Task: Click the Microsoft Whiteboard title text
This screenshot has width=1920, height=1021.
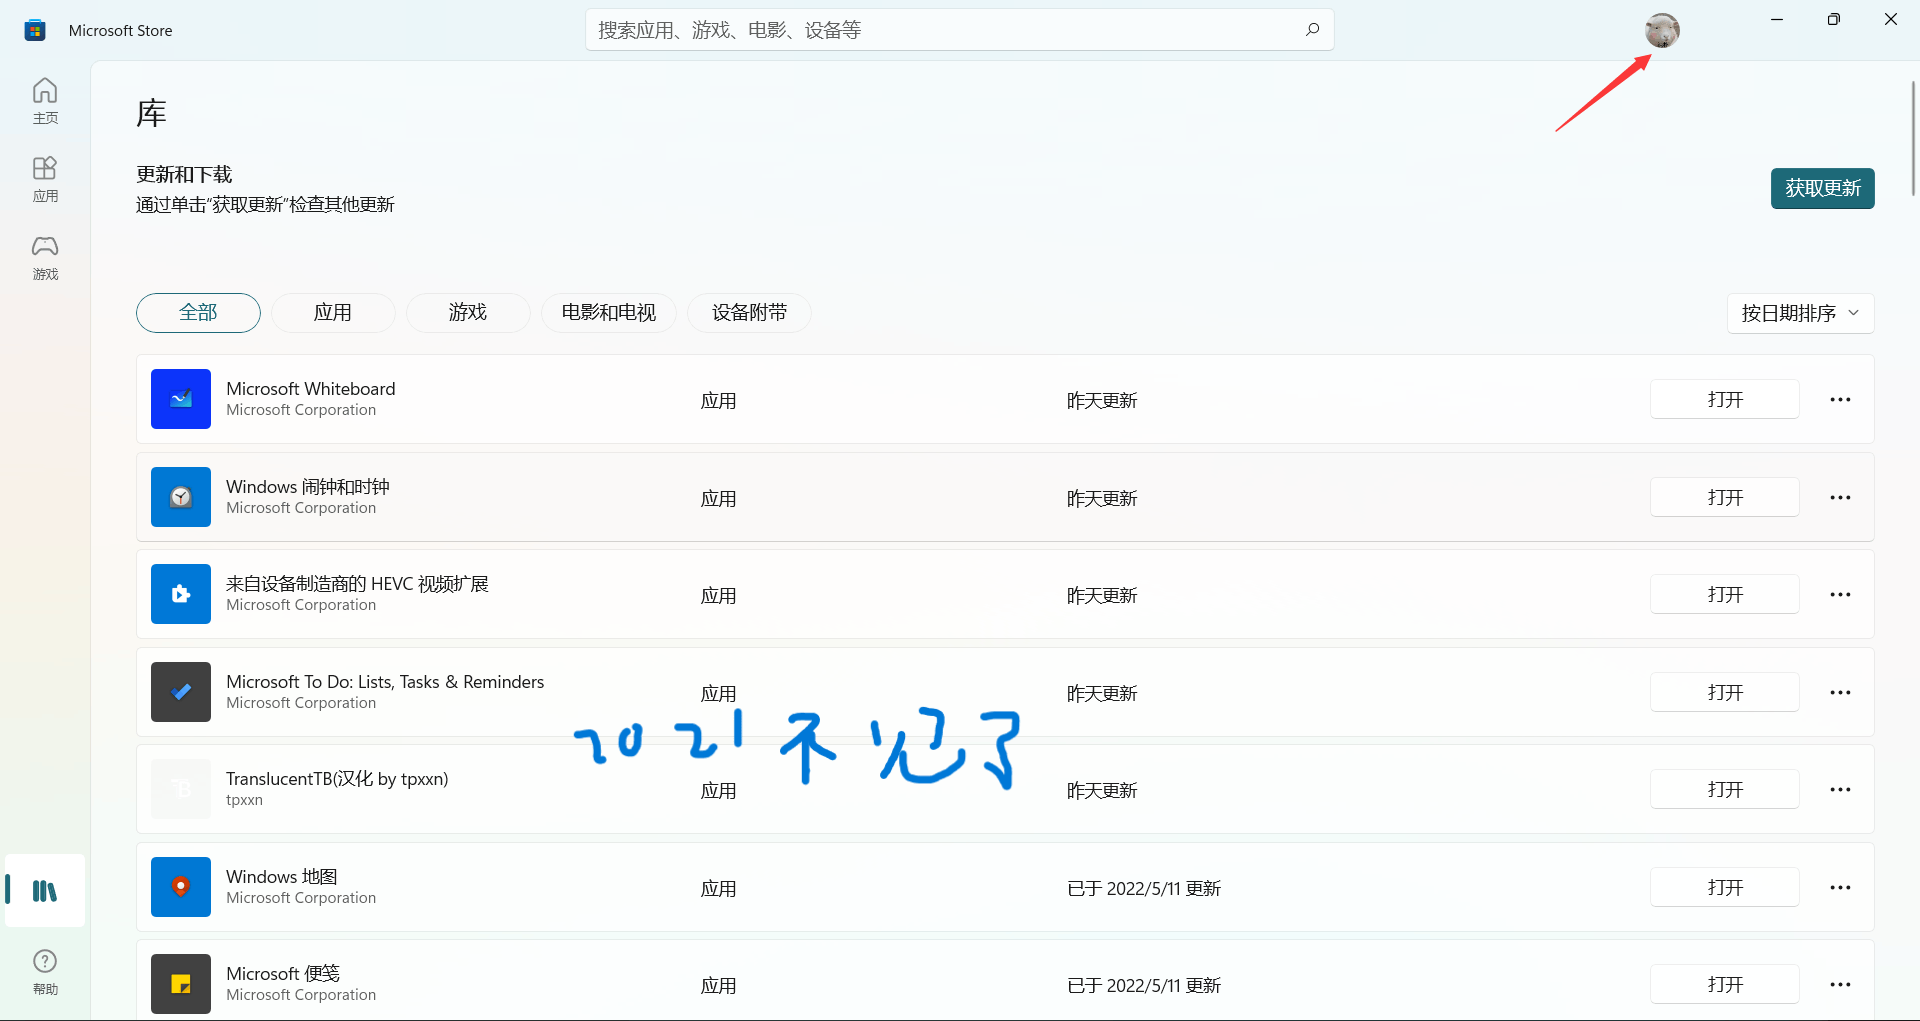Action: 310,389
